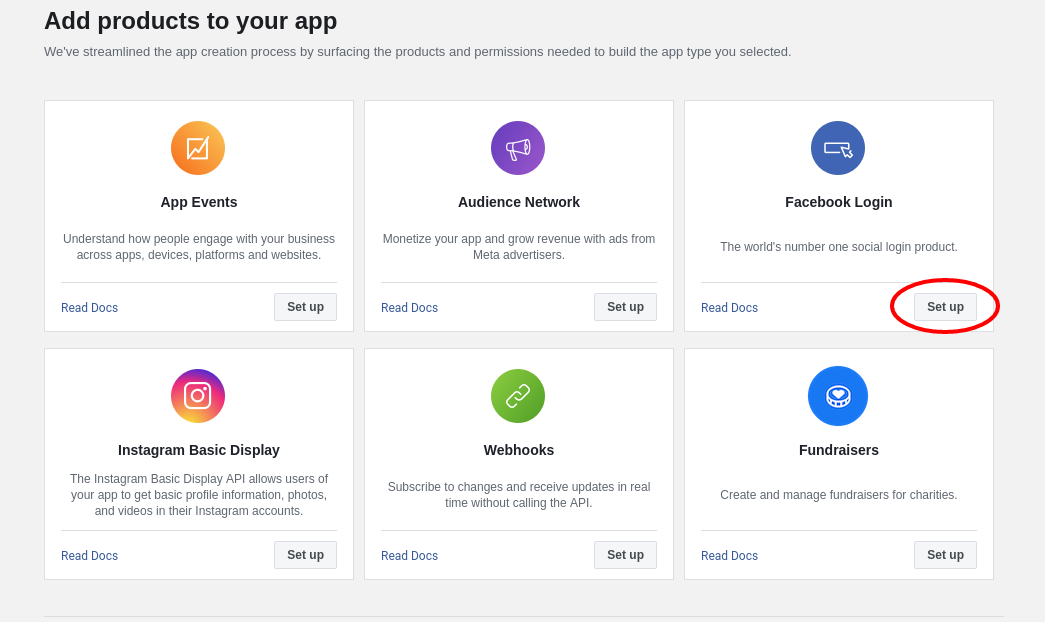Set up the Audience Network product
Screen dimensions: 1045x622
625,307
